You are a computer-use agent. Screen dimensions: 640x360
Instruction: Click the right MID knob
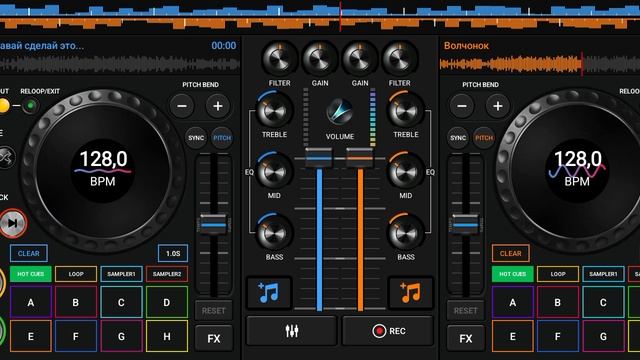405,173
